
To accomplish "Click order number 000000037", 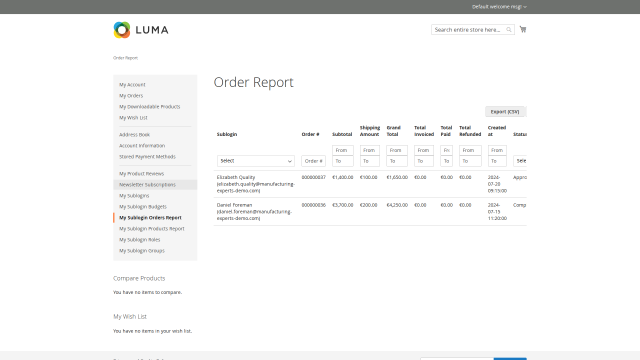I will (x=313, y=178).
